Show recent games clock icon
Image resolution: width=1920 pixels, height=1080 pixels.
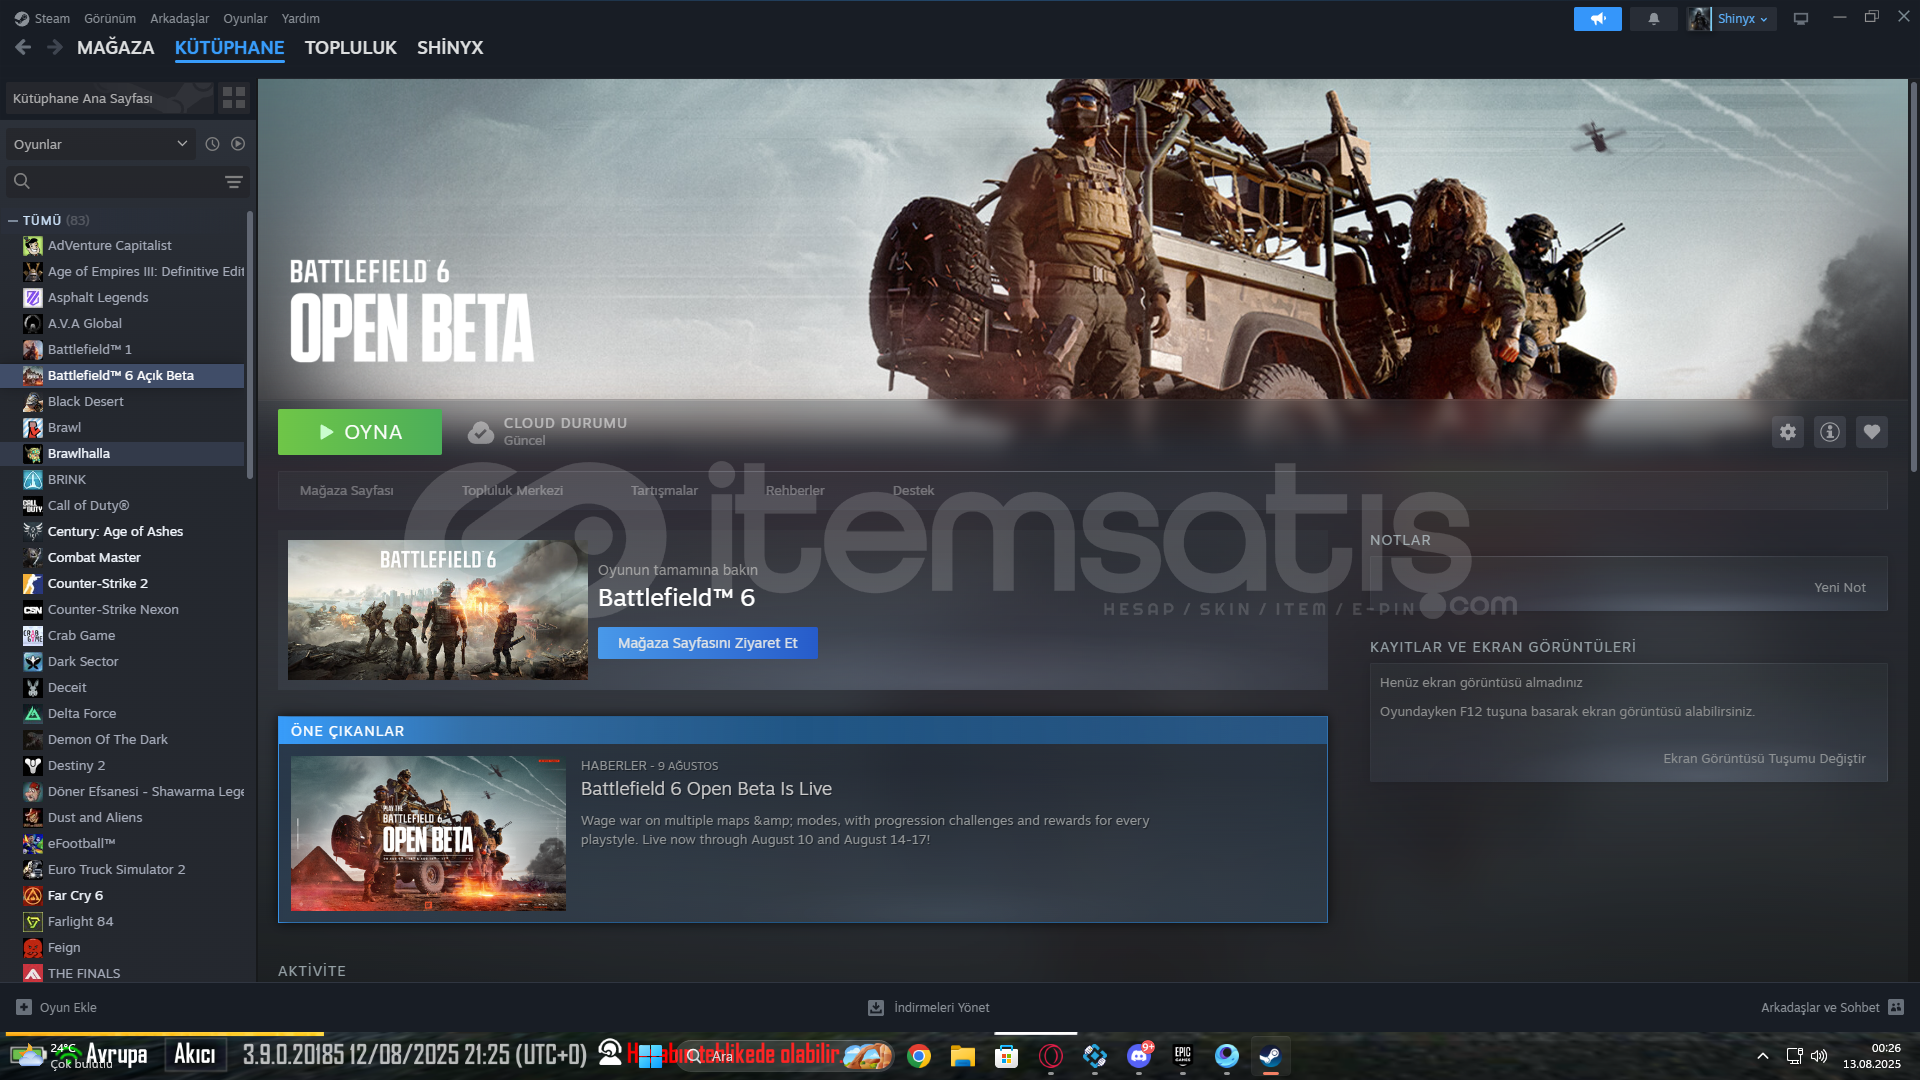click(x=212, y=144)
